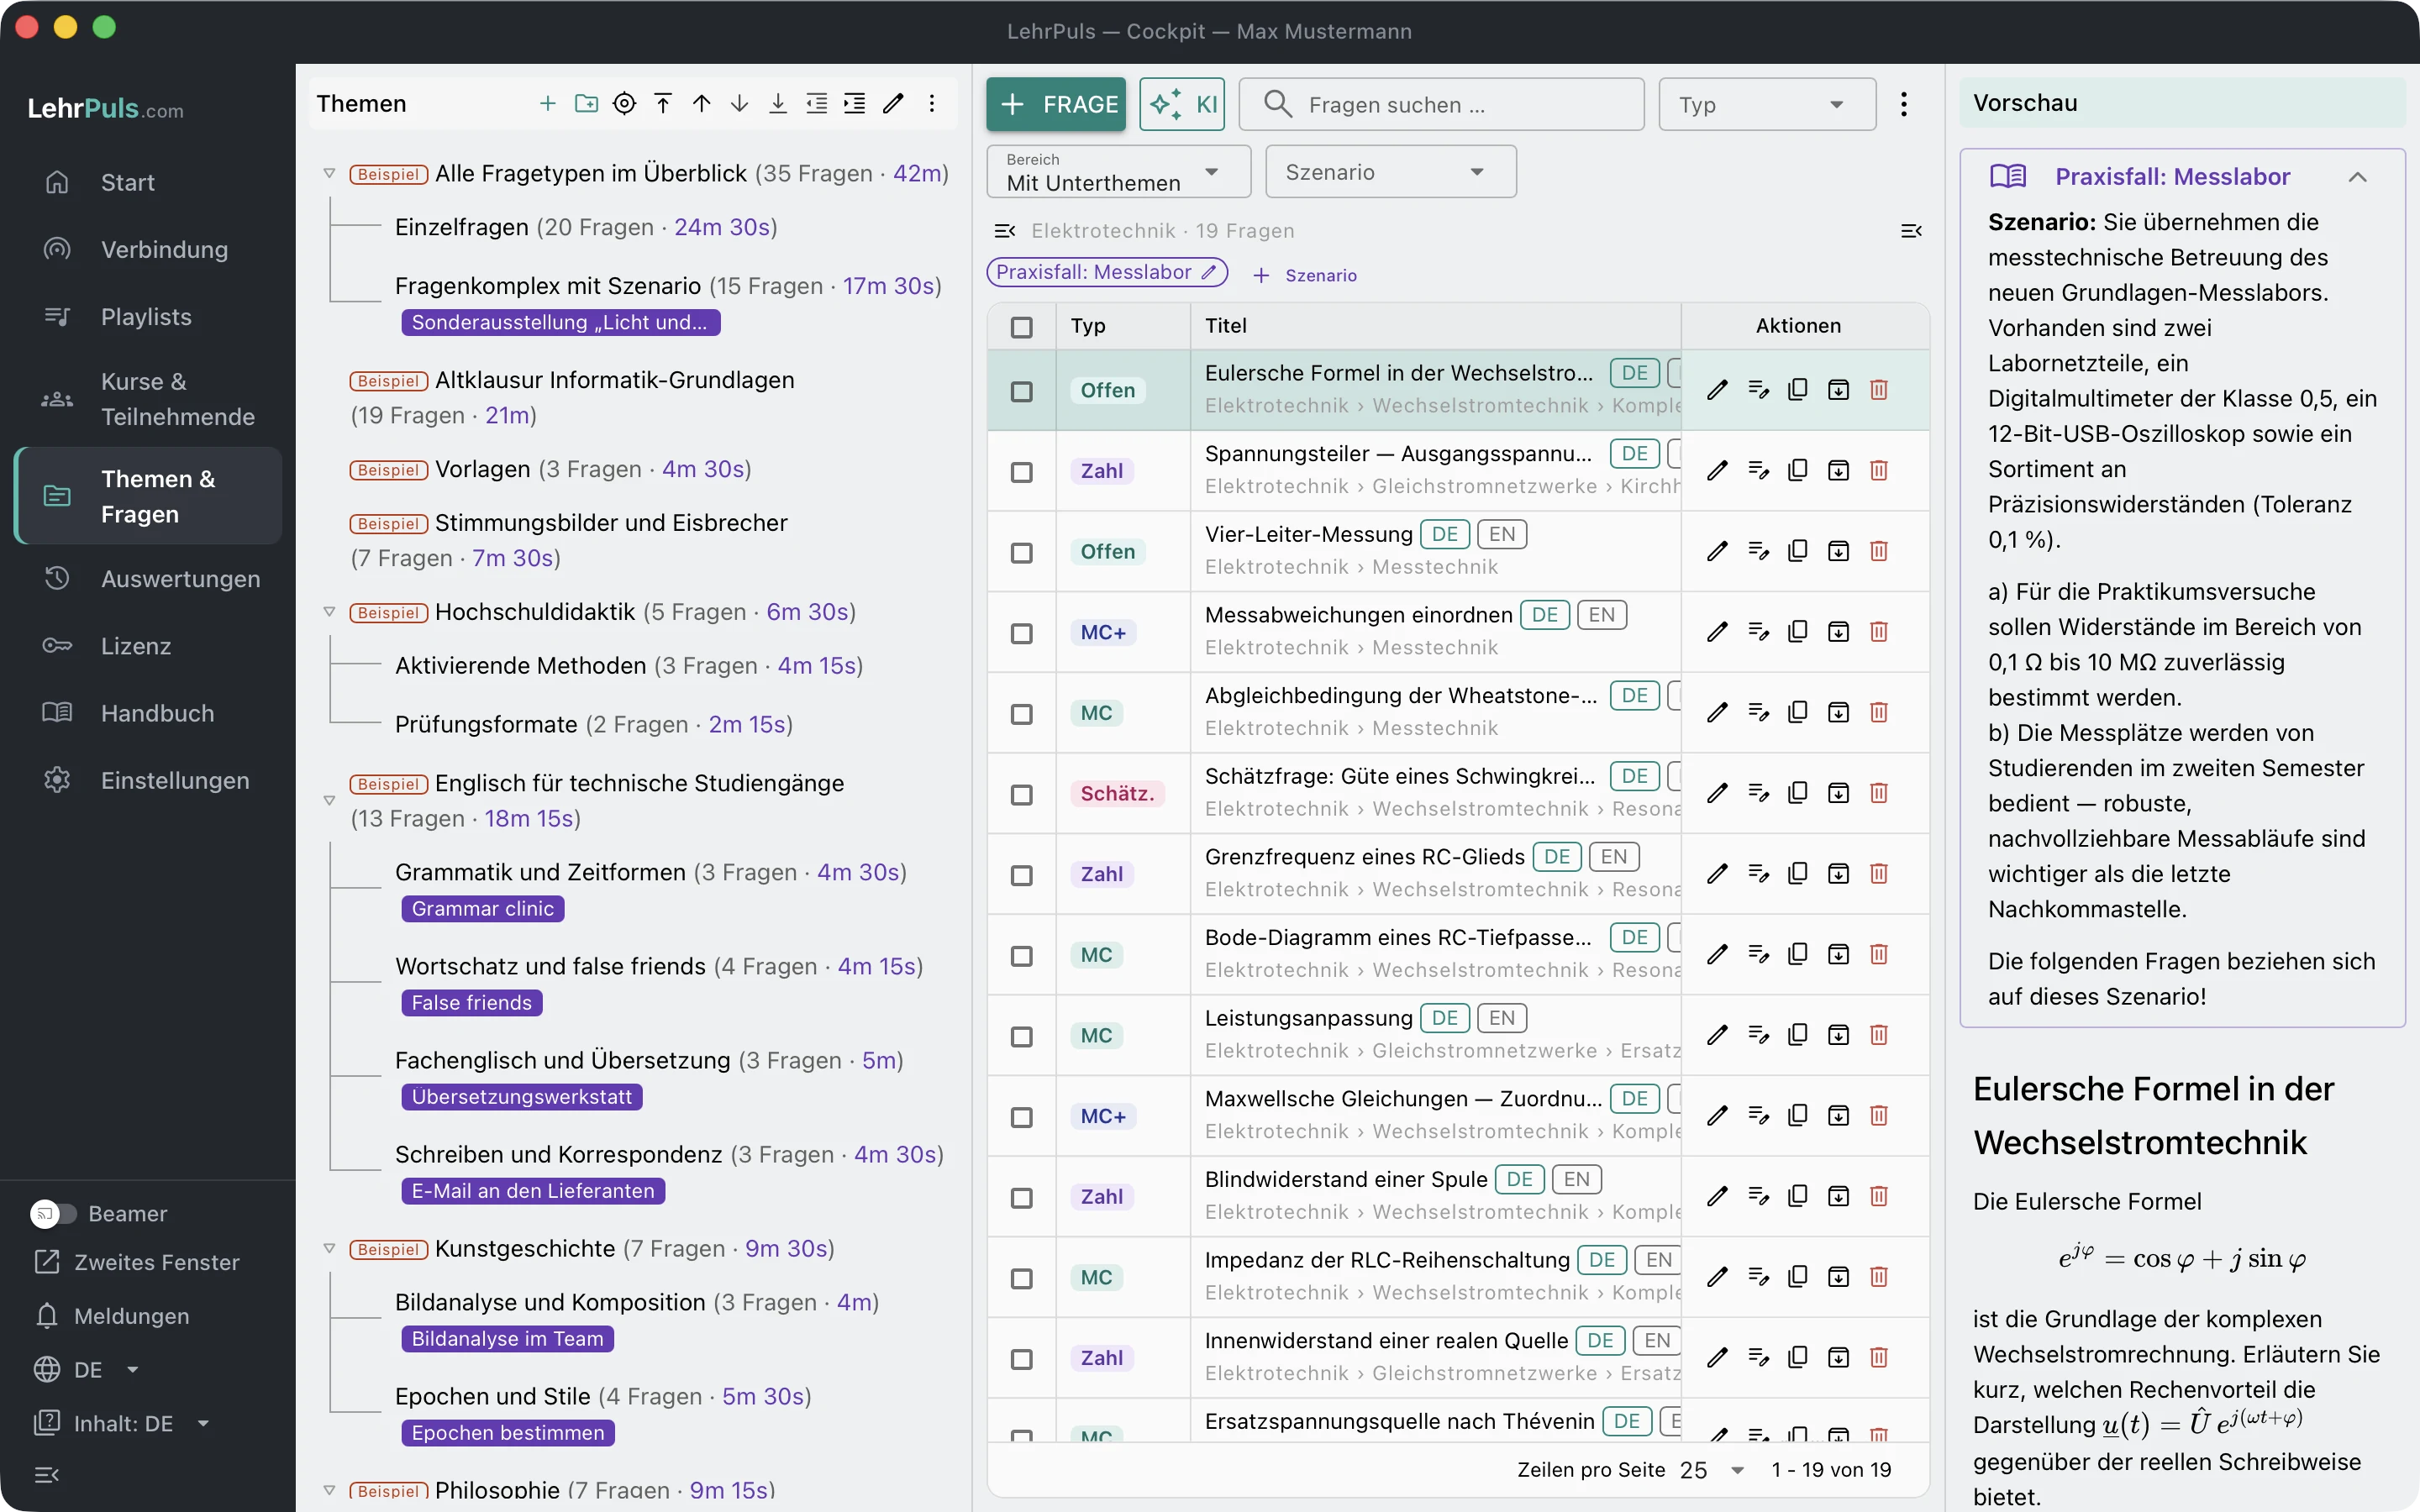2420x1512 pixels.
Task: Collapse the question list panel on the right
Action: (x=1911, y=231)
